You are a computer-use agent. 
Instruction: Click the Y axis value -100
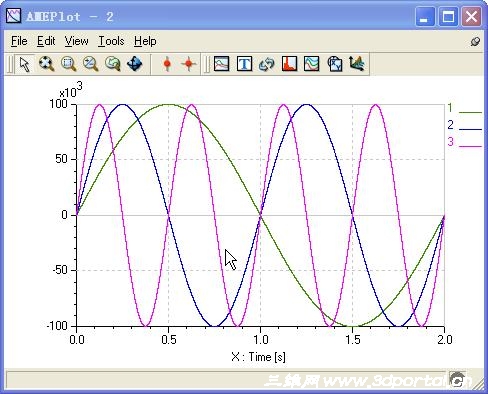tap(57, 326)
